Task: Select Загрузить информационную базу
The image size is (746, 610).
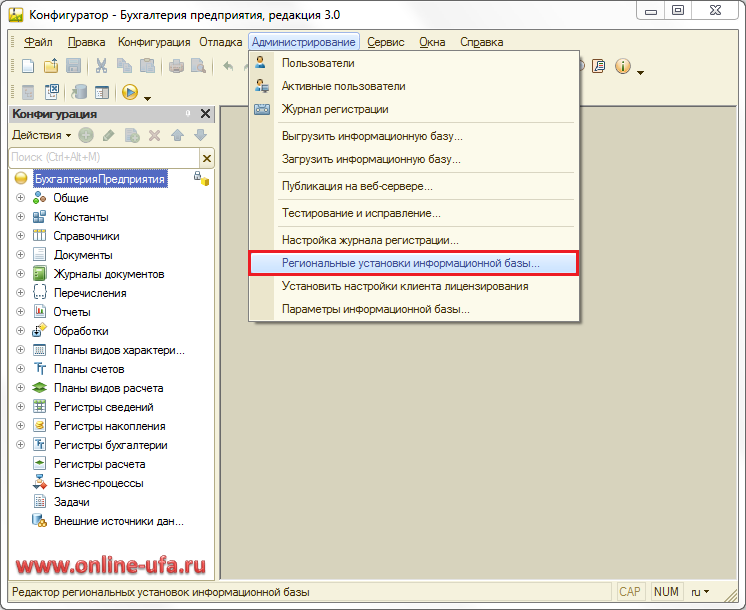Action: point(413,159)
